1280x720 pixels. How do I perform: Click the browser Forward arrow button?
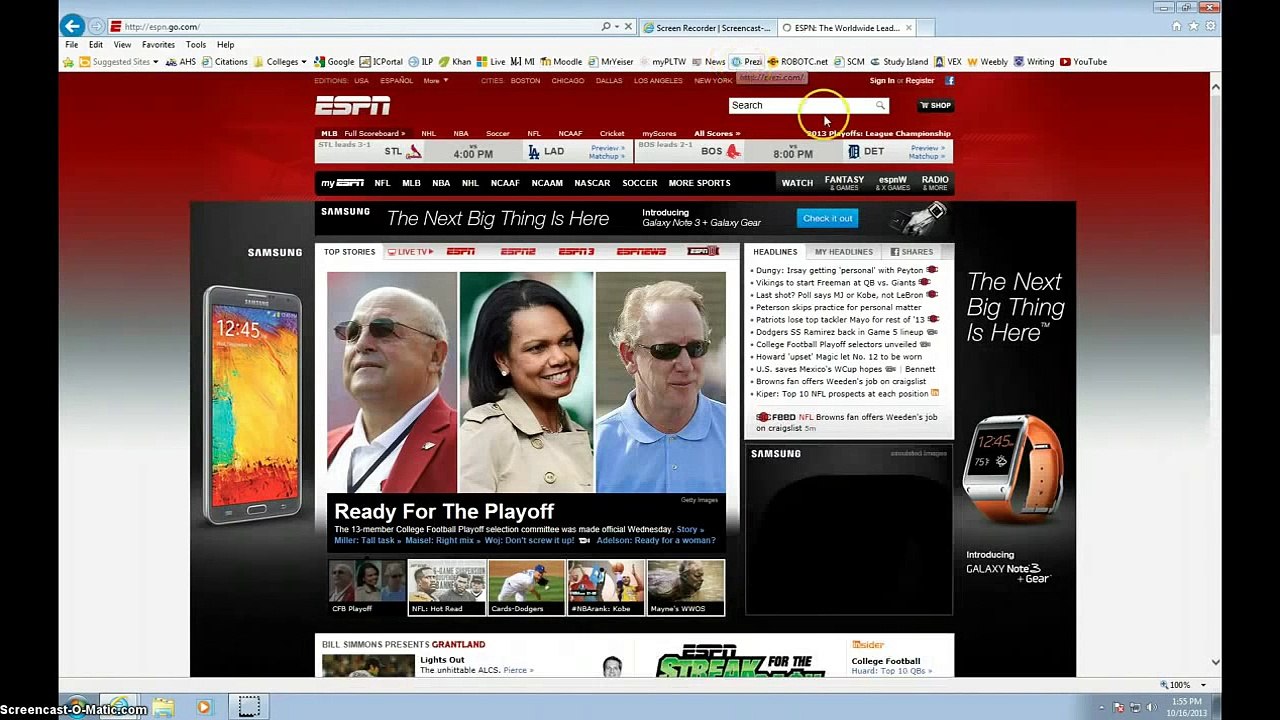[96, 27]
